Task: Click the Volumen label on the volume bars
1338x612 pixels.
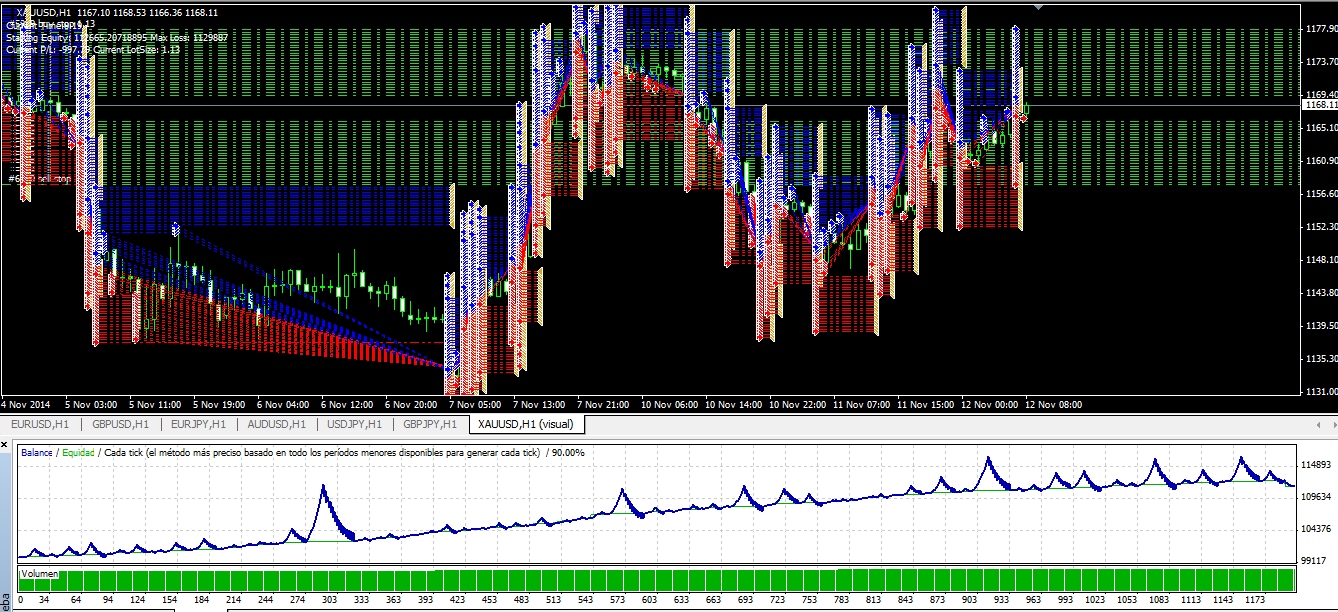Action: pyautogui.click(x=40, y=575)
